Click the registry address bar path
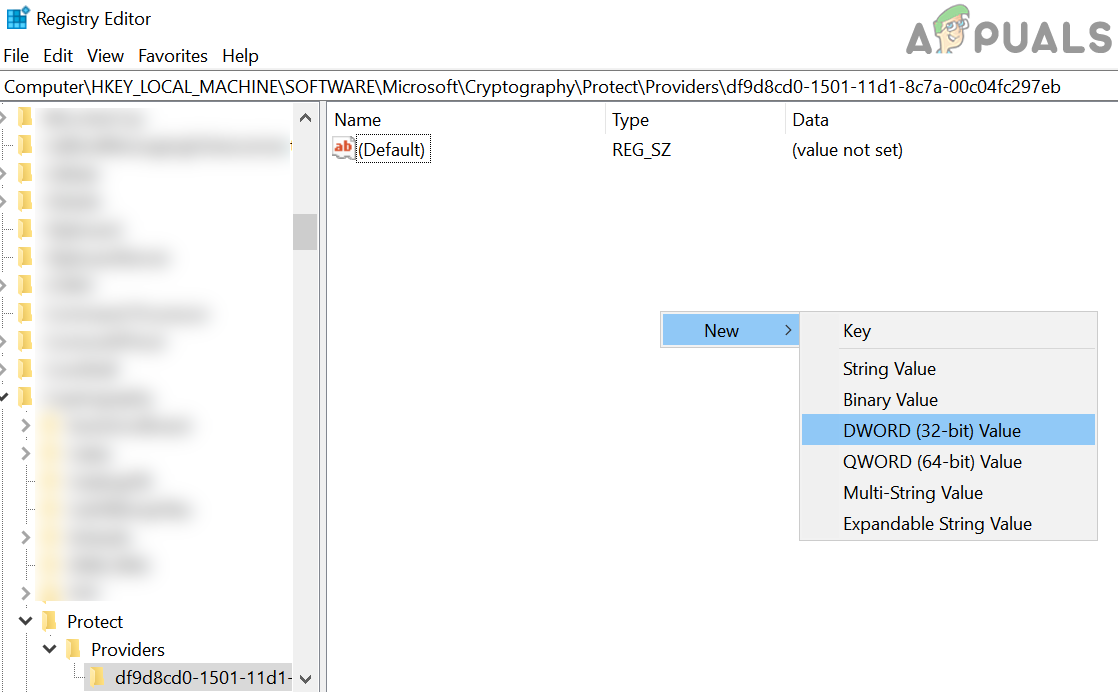 [532, 87]
